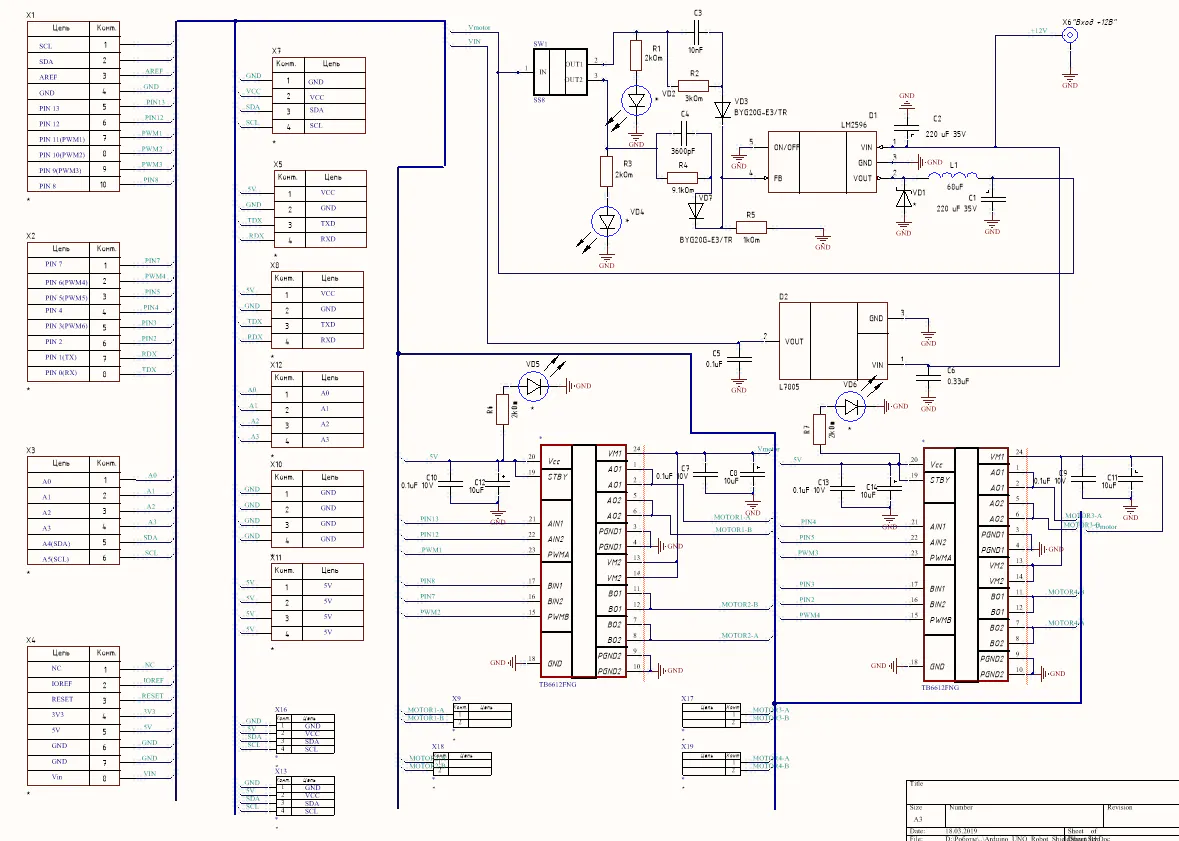This screenshot has width=1179, height=841.
Task: Select the RESET row in connector X4
Action: [74, 700]
